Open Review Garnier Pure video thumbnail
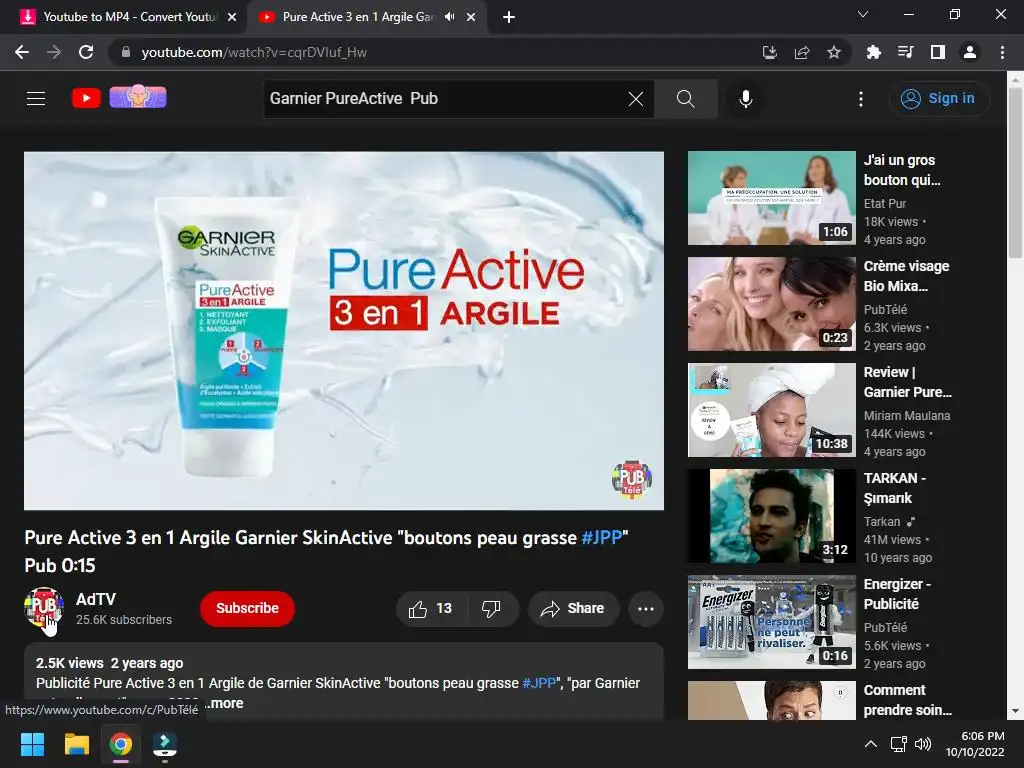This screenshot has height=768, width=1024. pyautogui.click(x=771, y=410)
